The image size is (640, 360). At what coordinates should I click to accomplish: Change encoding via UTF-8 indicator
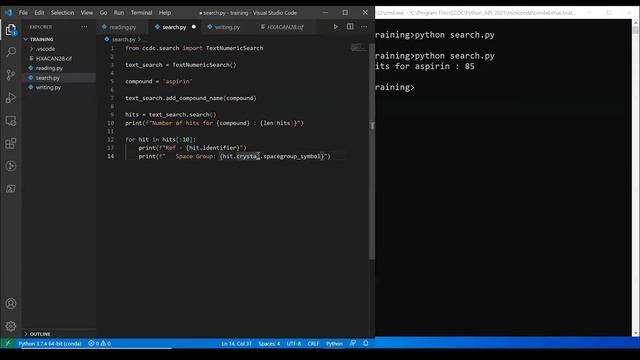[x=293, y=344]
